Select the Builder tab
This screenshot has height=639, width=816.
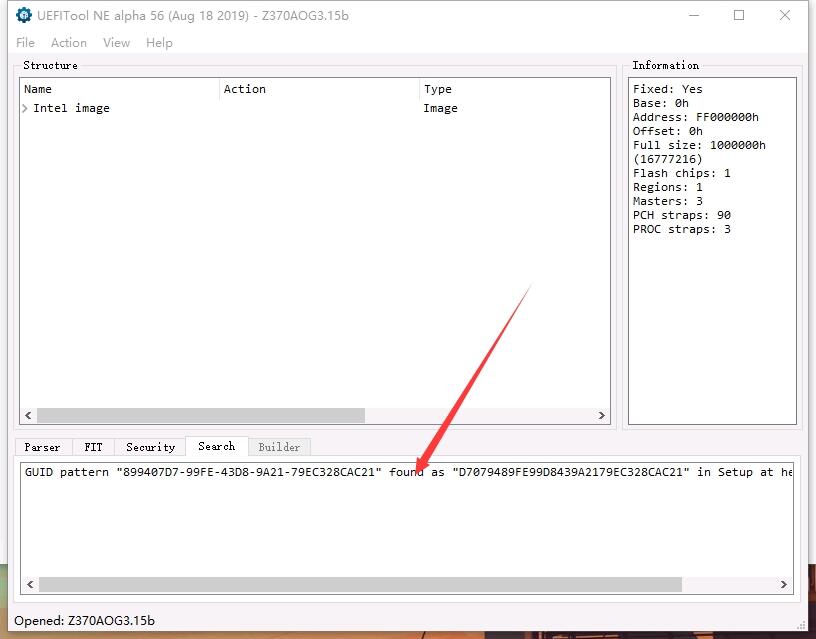(x=279, y=447)
